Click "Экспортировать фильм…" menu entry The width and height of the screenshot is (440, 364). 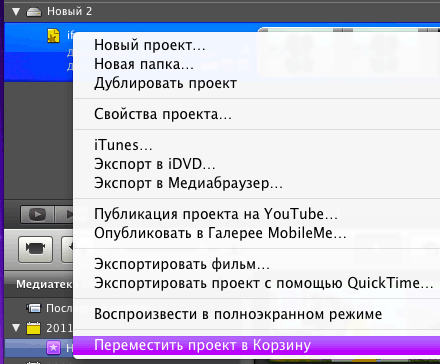pos(256,264)
